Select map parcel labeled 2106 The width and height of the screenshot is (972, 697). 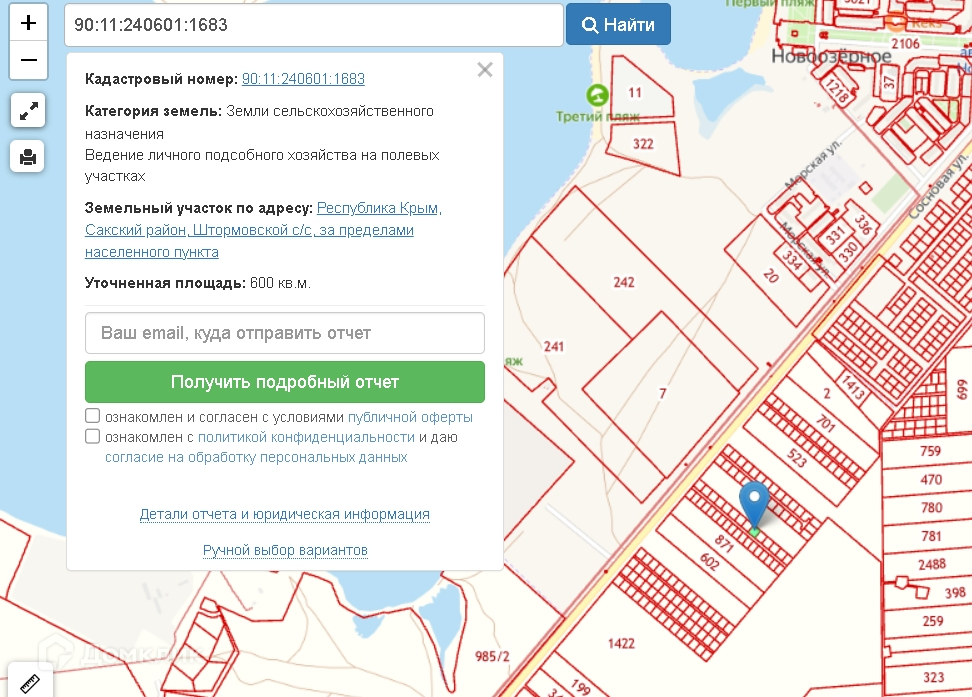(905, 44)
